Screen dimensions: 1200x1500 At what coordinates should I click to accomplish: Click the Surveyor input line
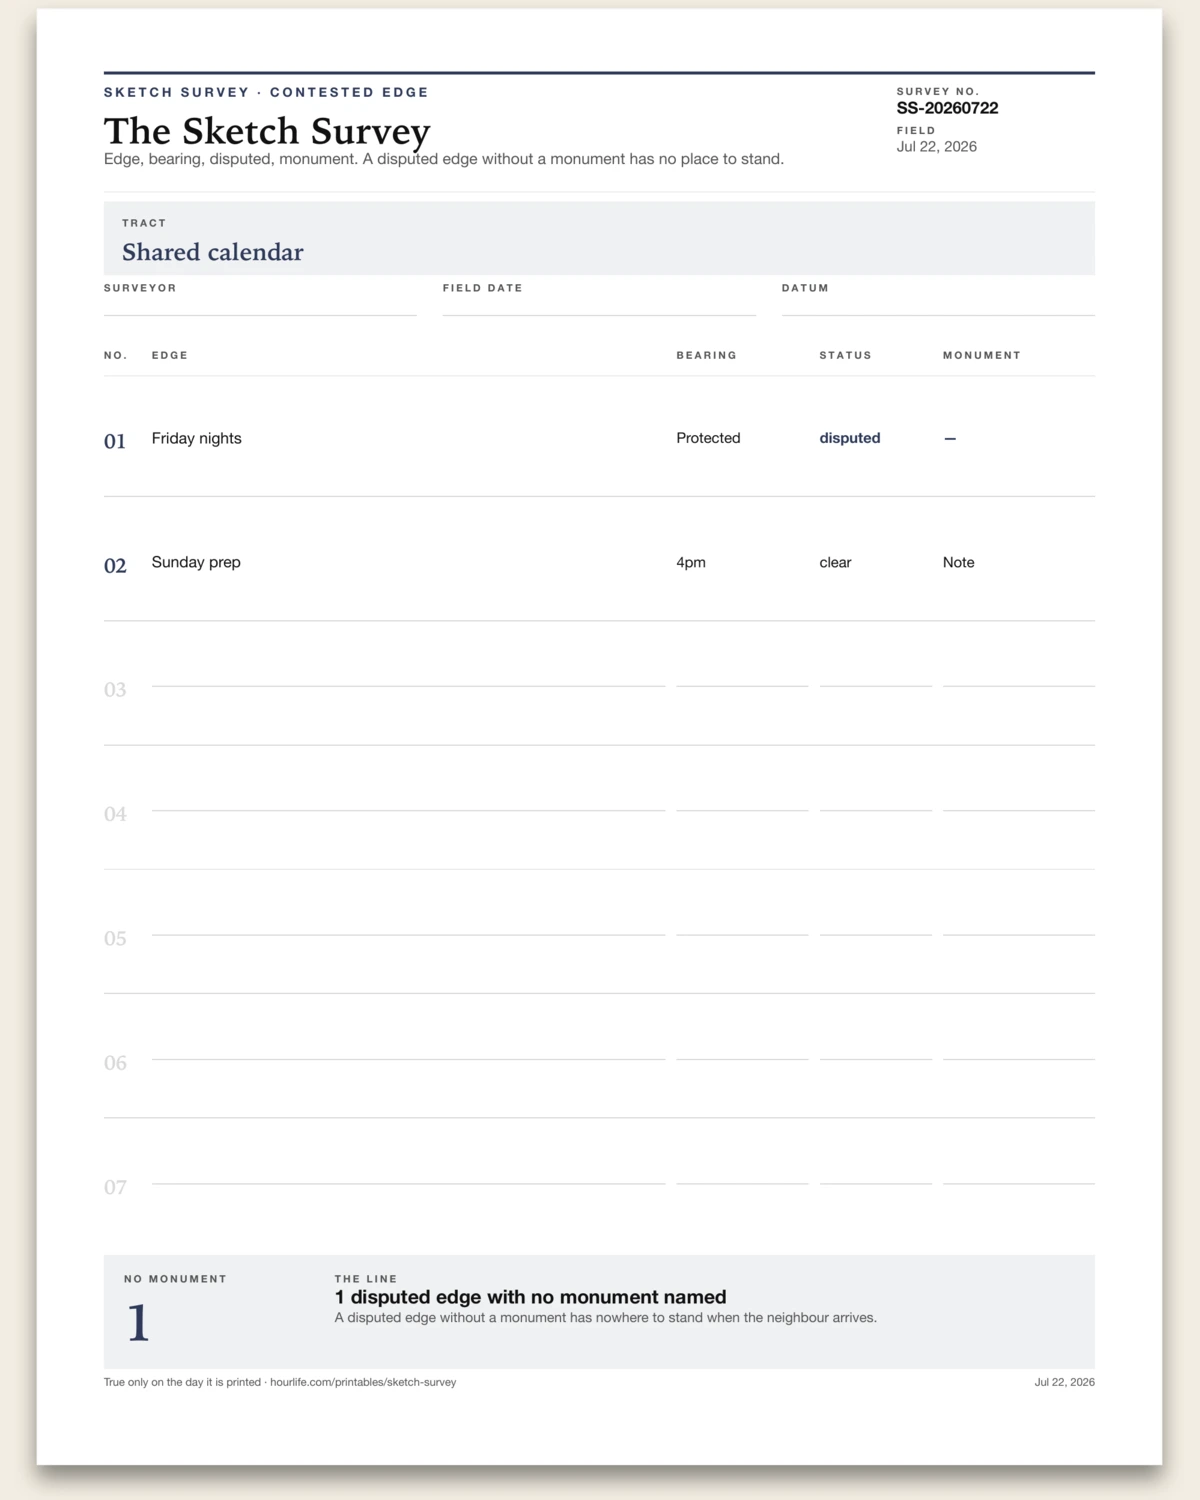(260, 306)
